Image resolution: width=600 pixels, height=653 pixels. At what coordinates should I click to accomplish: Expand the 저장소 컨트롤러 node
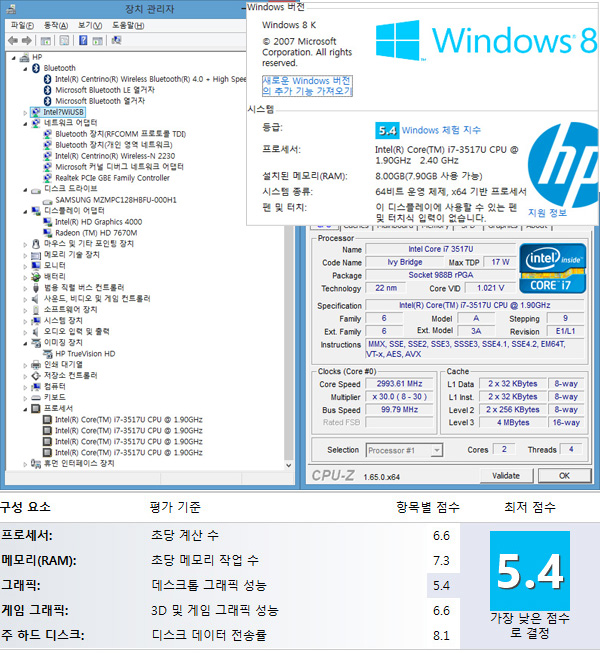coord(25,376)
